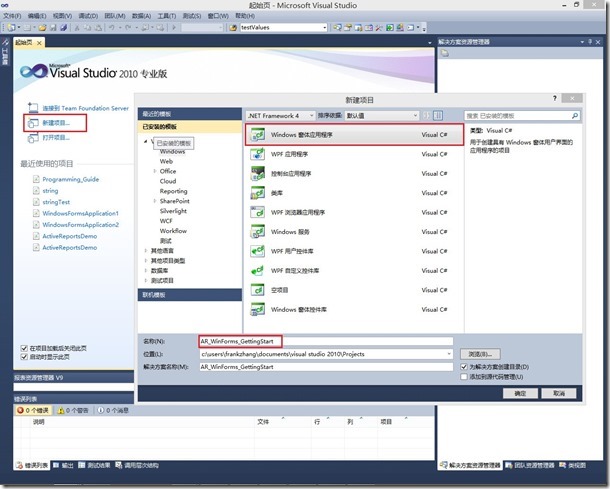Enable 添加到源代码管理 checkbox
The height and width of the screenshot is (489, 610).
(x=464, y=377)
